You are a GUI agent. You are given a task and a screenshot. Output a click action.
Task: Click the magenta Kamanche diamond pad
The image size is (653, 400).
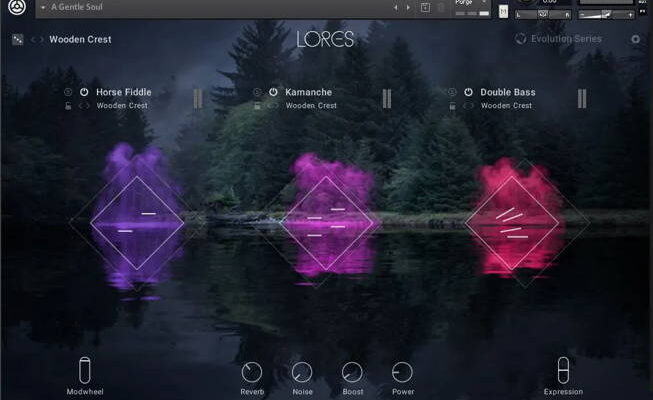coord(326,223)
